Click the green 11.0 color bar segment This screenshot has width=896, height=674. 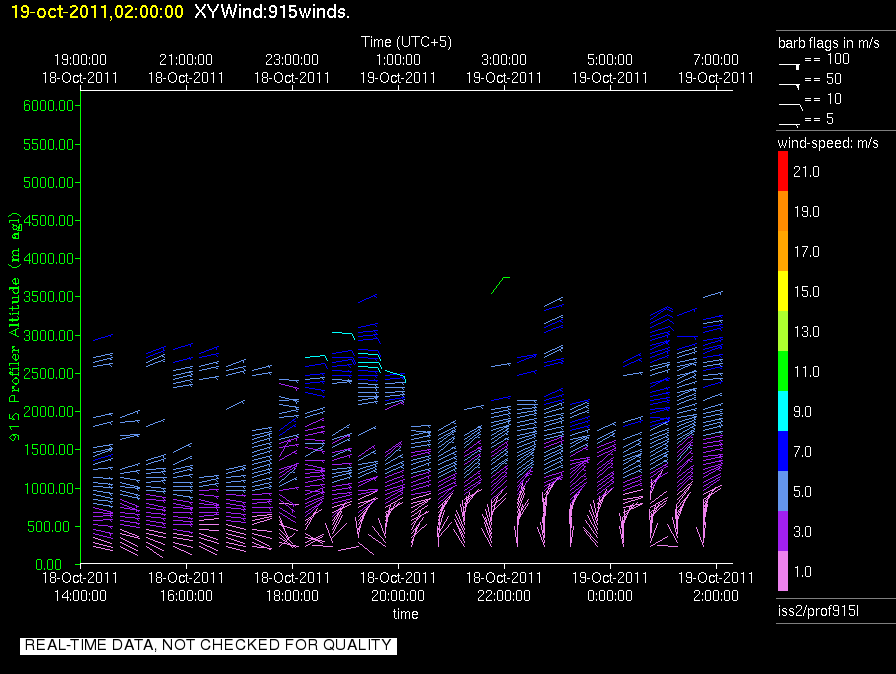[x=782, y=371]
